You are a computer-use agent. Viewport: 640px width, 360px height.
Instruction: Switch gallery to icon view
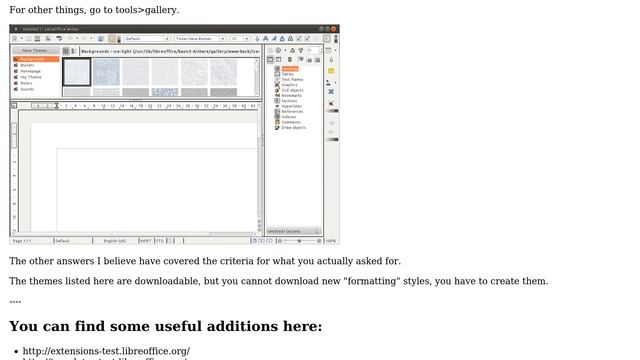(x=66, y=51)
